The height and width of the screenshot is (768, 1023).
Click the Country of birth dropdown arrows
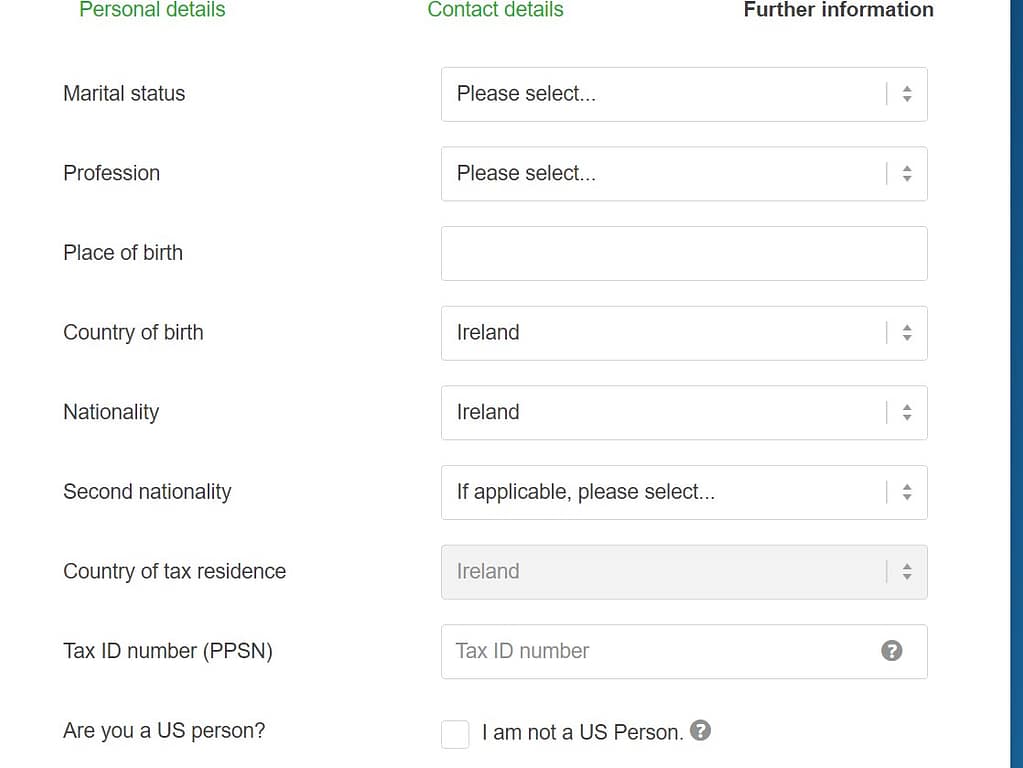pyautogui.click(x=907, y=333)
